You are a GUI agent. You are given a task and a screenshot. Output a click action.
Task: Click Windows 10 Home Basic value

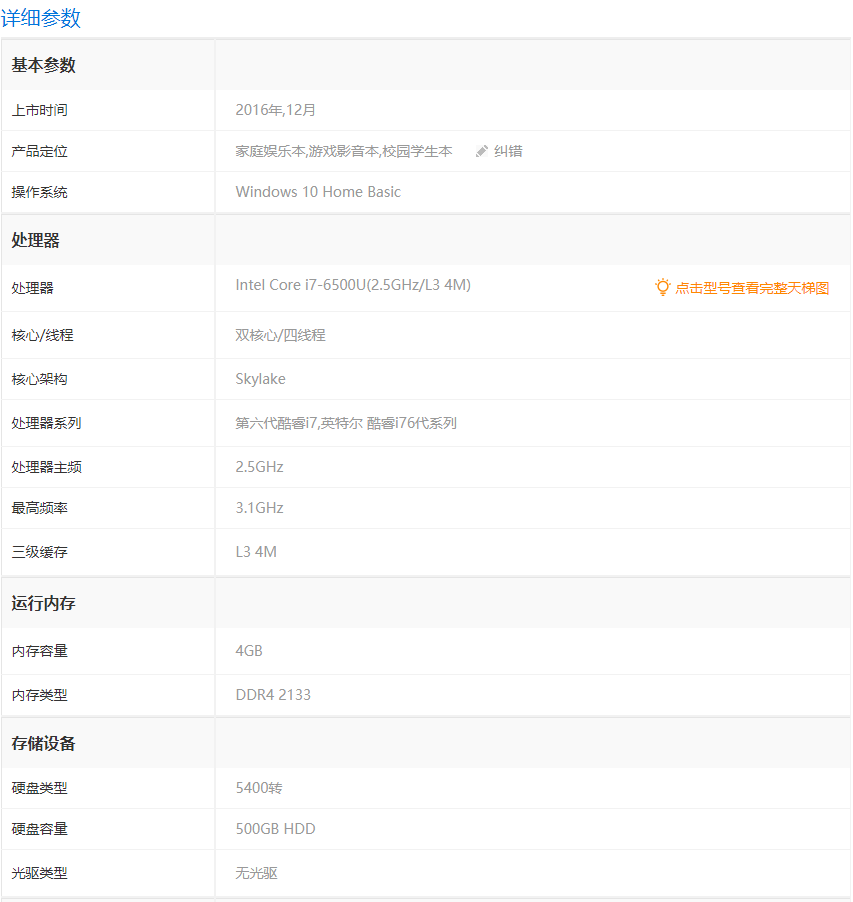[318, 192]
